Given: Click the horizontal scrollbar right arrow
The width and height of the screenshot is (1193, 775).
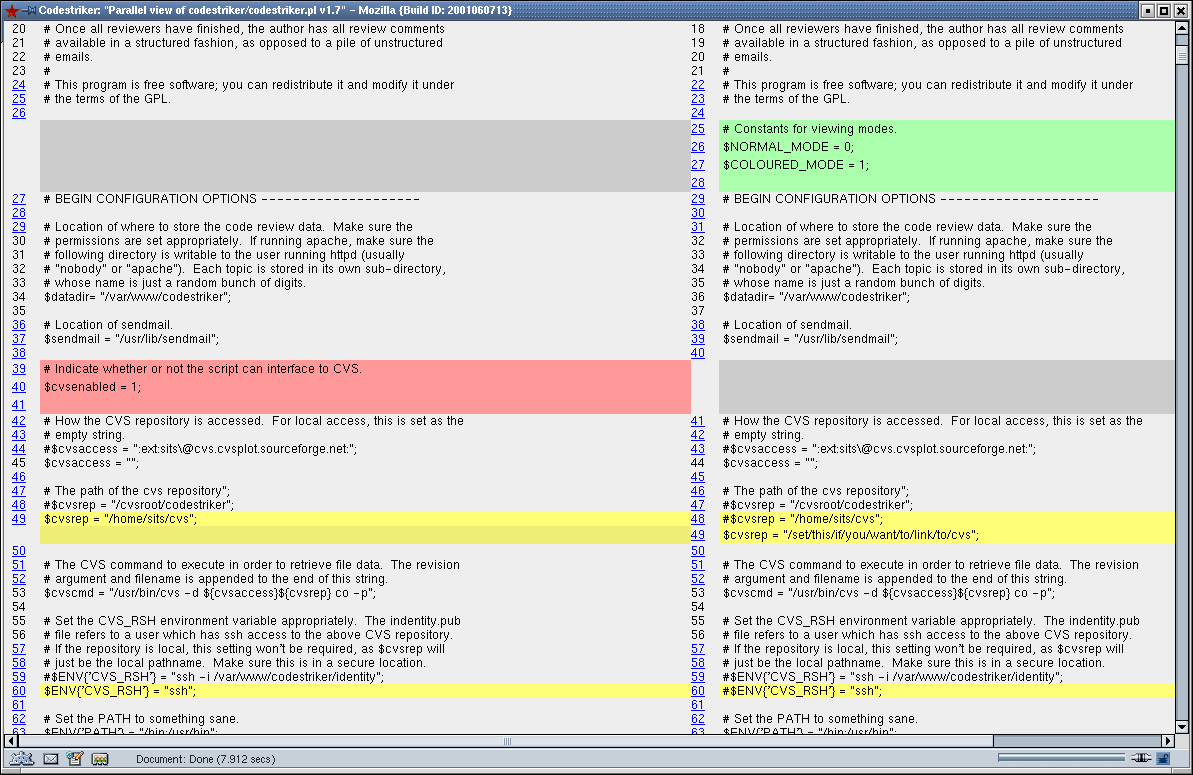Looking at the screenshot, I should (x=1167, y=741).
